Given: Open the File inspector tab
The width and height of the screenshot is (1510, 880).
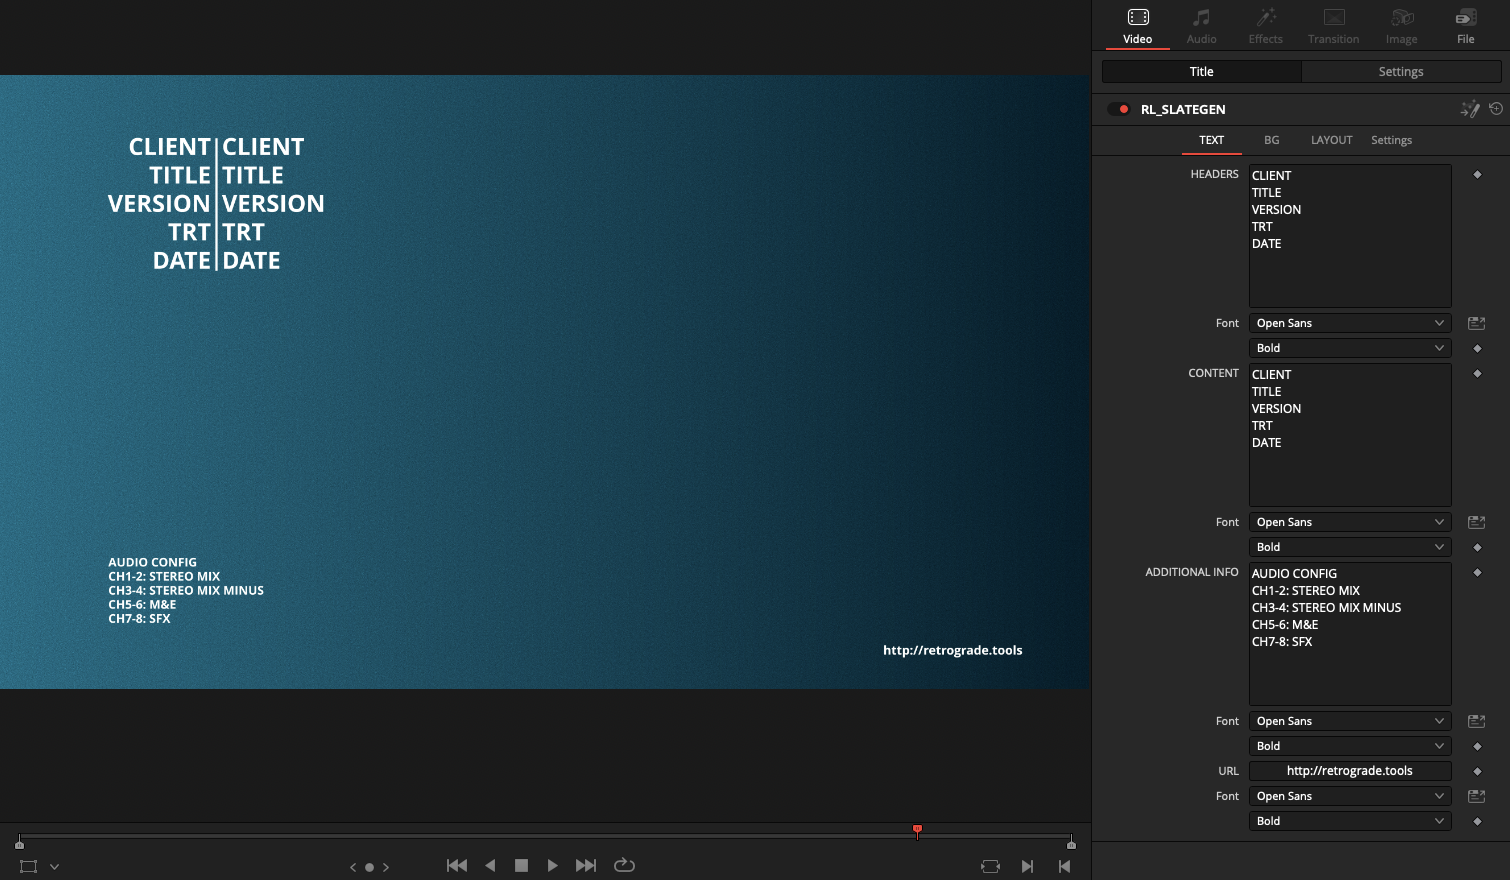Looking at the screenshot, I should click(x=1465, y=26).
